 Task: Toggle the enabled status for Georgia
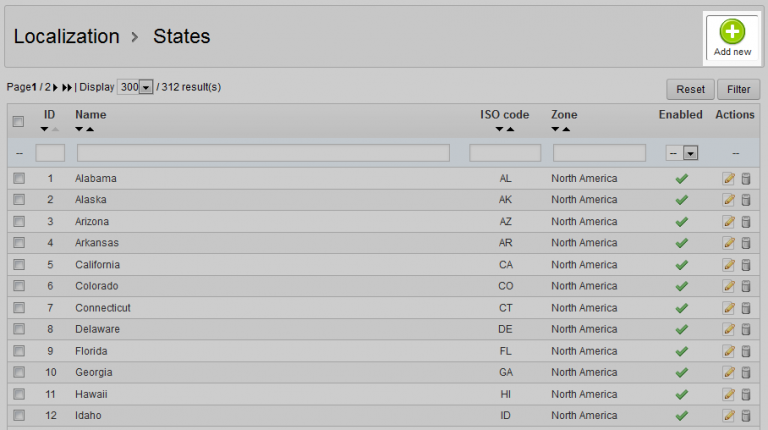(682, 373)
